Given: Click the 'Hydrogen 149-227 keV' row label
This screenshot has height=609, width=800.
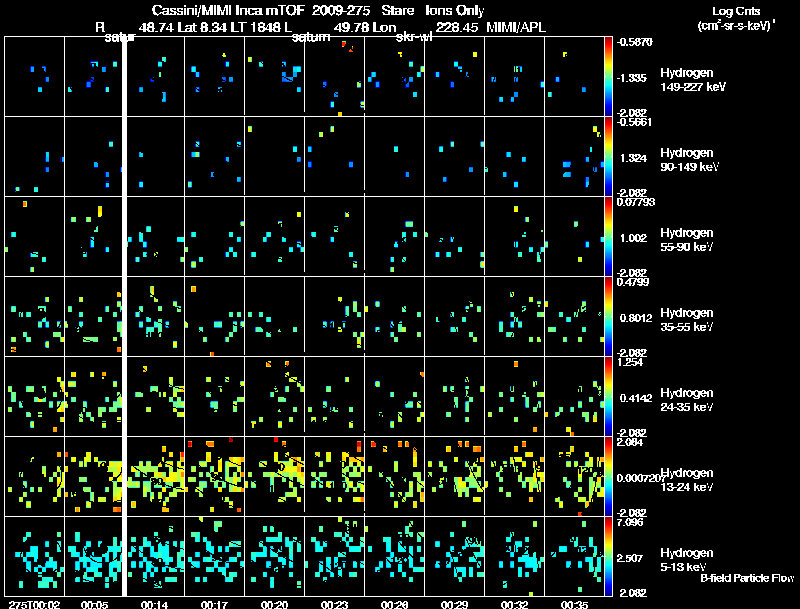Looking at the screenshot, I should (x=693, y=80).
